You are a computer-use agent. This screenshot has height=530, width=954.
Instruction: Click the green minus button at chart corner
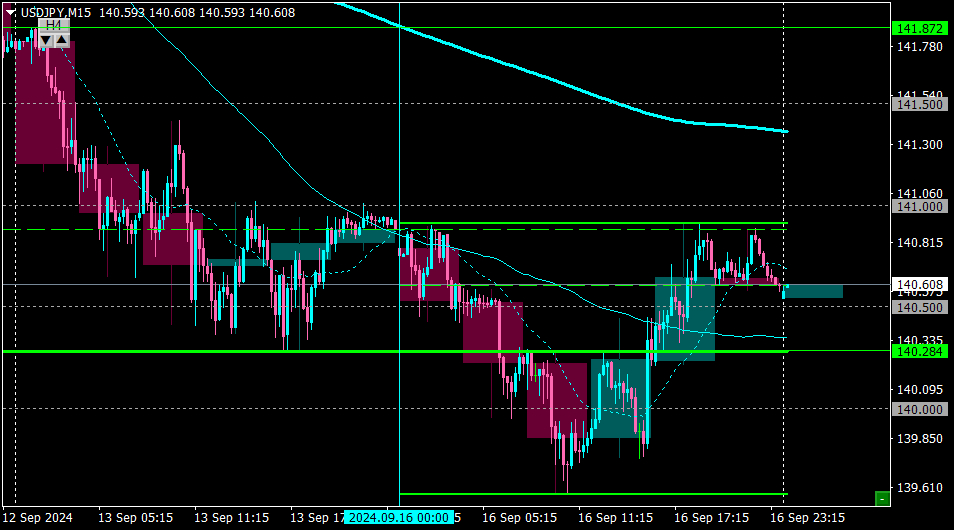pos(882,498)
